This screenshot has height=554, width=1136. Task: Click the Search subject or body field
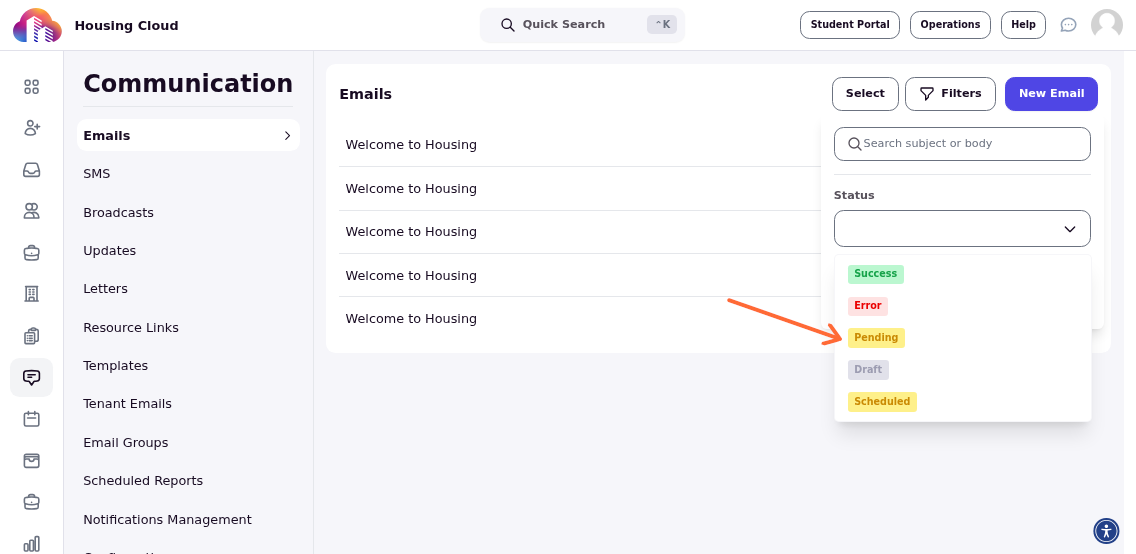(962, 144)
